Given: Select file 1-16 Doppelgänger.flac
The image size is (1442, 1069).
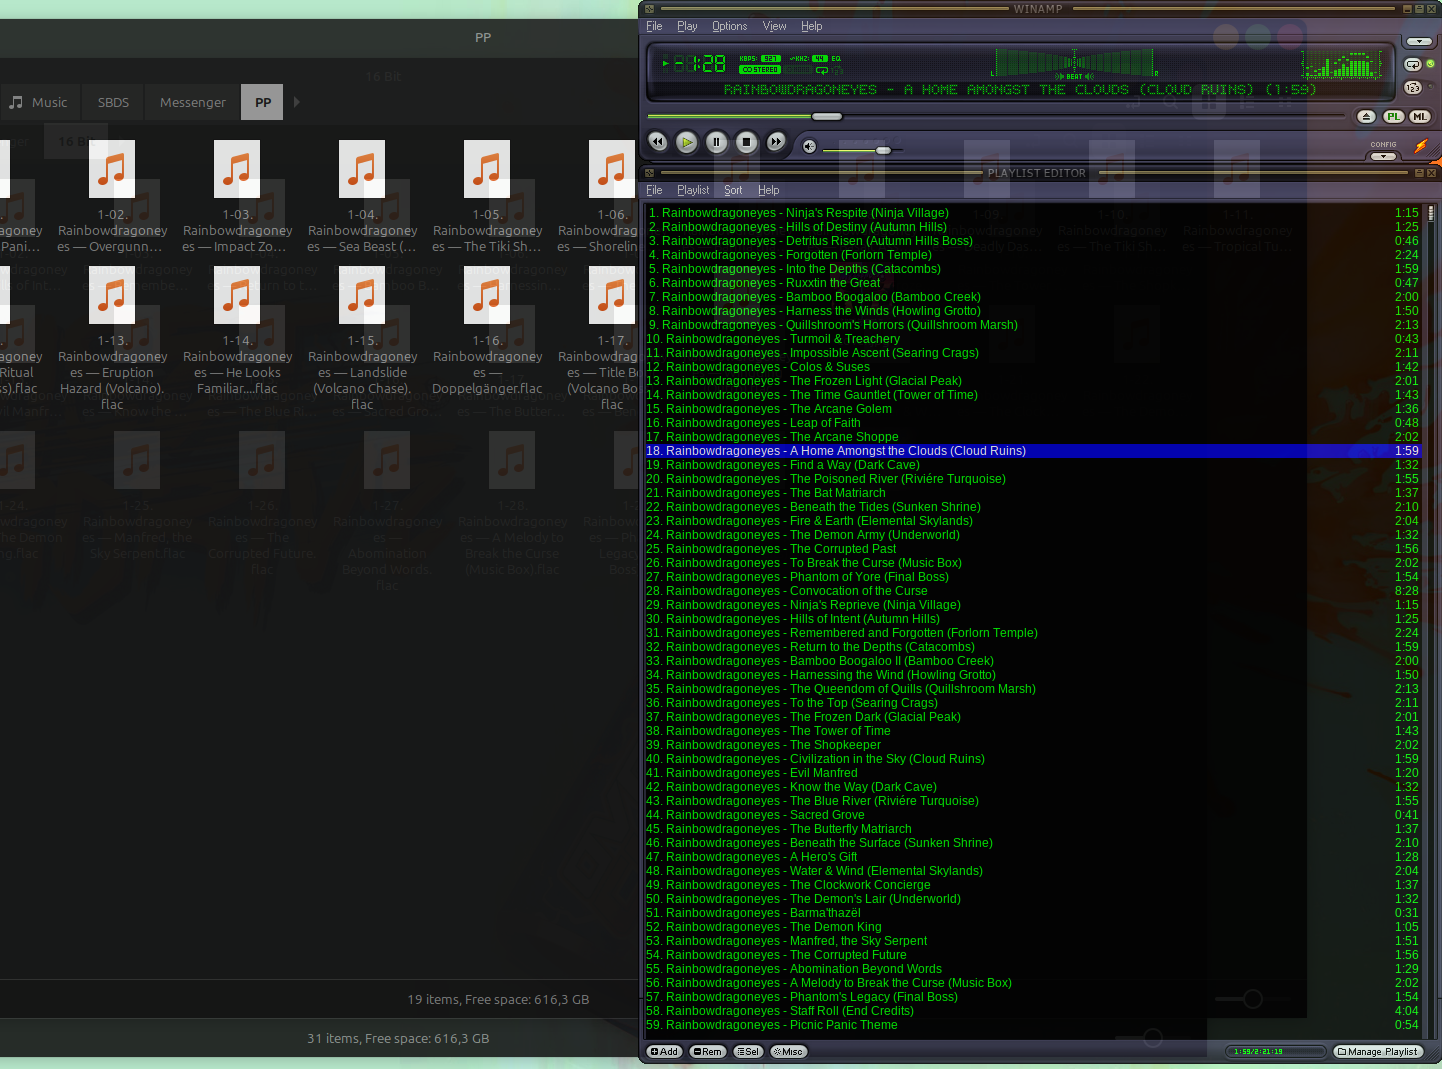Looking at the screenshot, I should pos(487,331).
